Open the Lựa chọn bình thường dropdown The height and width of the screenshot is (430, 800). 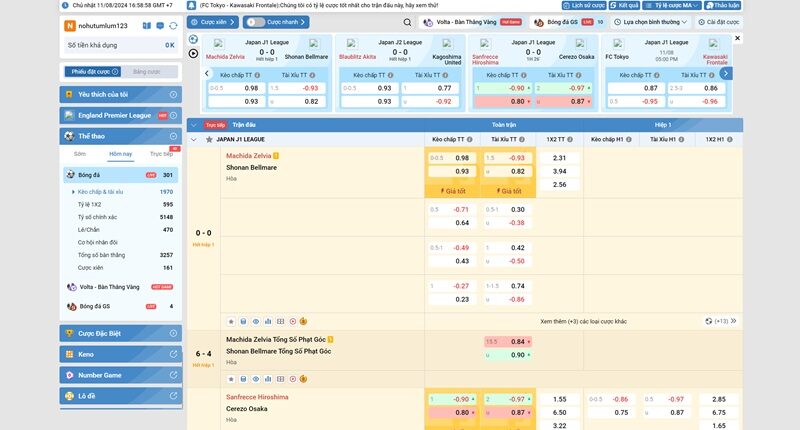pos(660,21)
